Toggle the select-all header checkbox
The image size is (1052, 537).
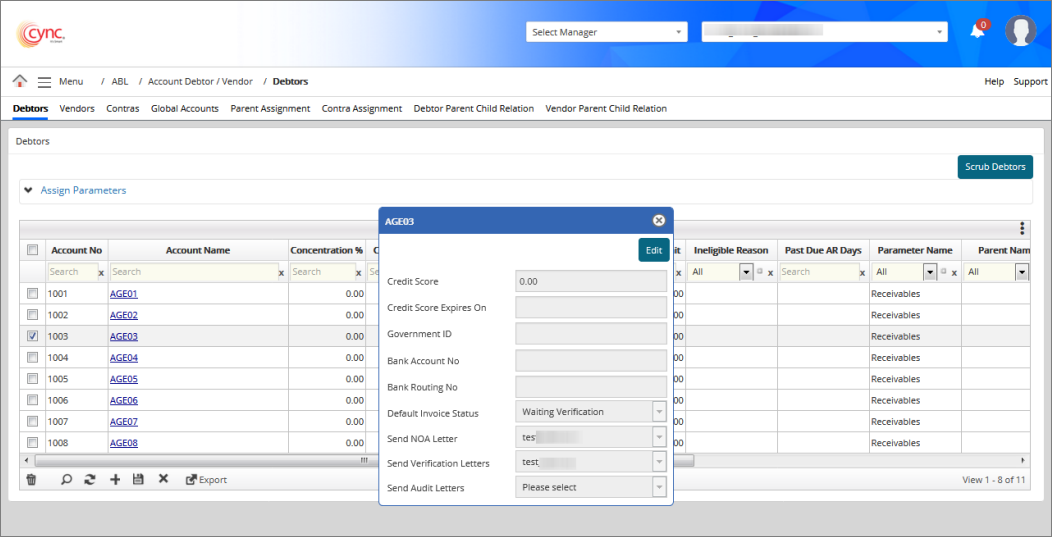click(x=32, y=250)
